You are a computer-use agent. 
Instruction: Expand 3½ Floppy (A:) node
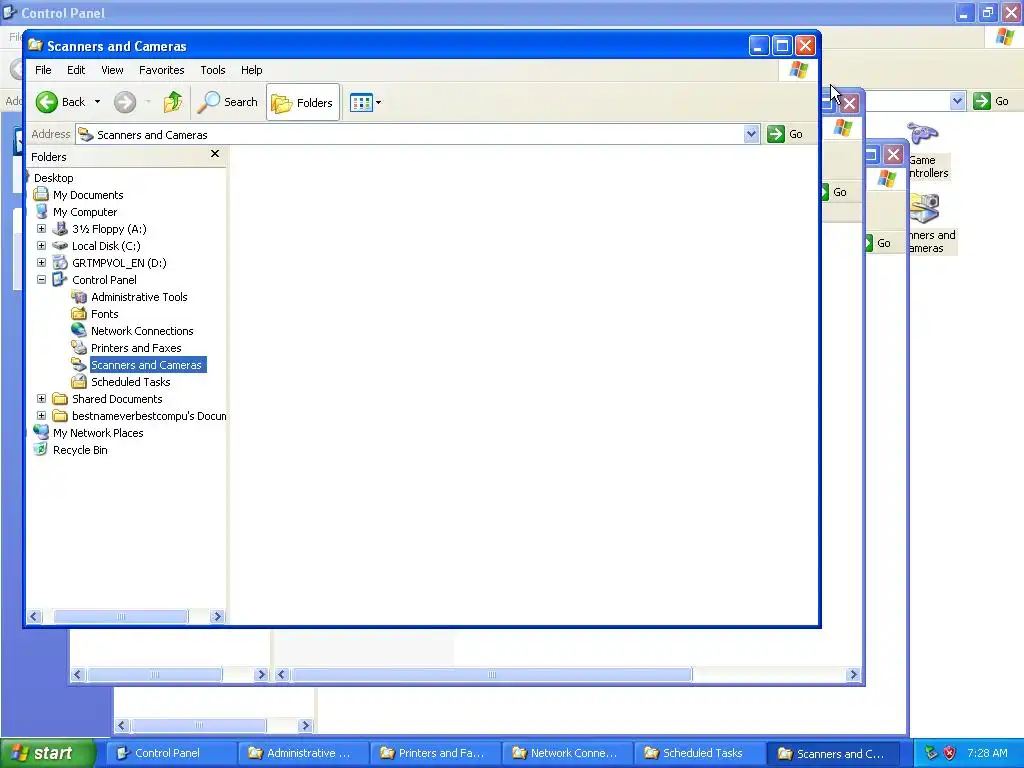coord(41,229)
